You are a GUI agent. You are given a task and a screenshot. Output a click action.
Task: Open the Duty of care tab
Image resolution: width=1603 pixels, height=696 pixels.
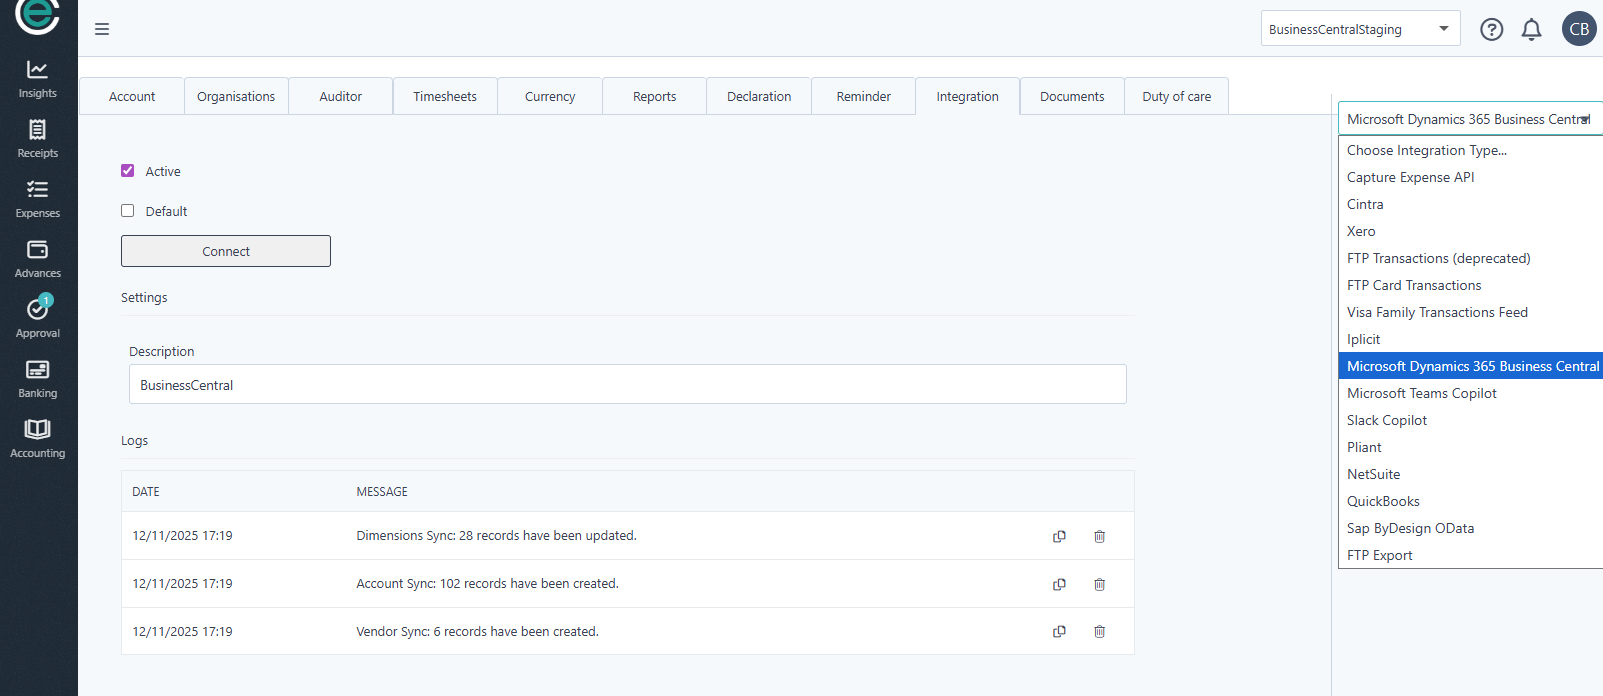1177,96
